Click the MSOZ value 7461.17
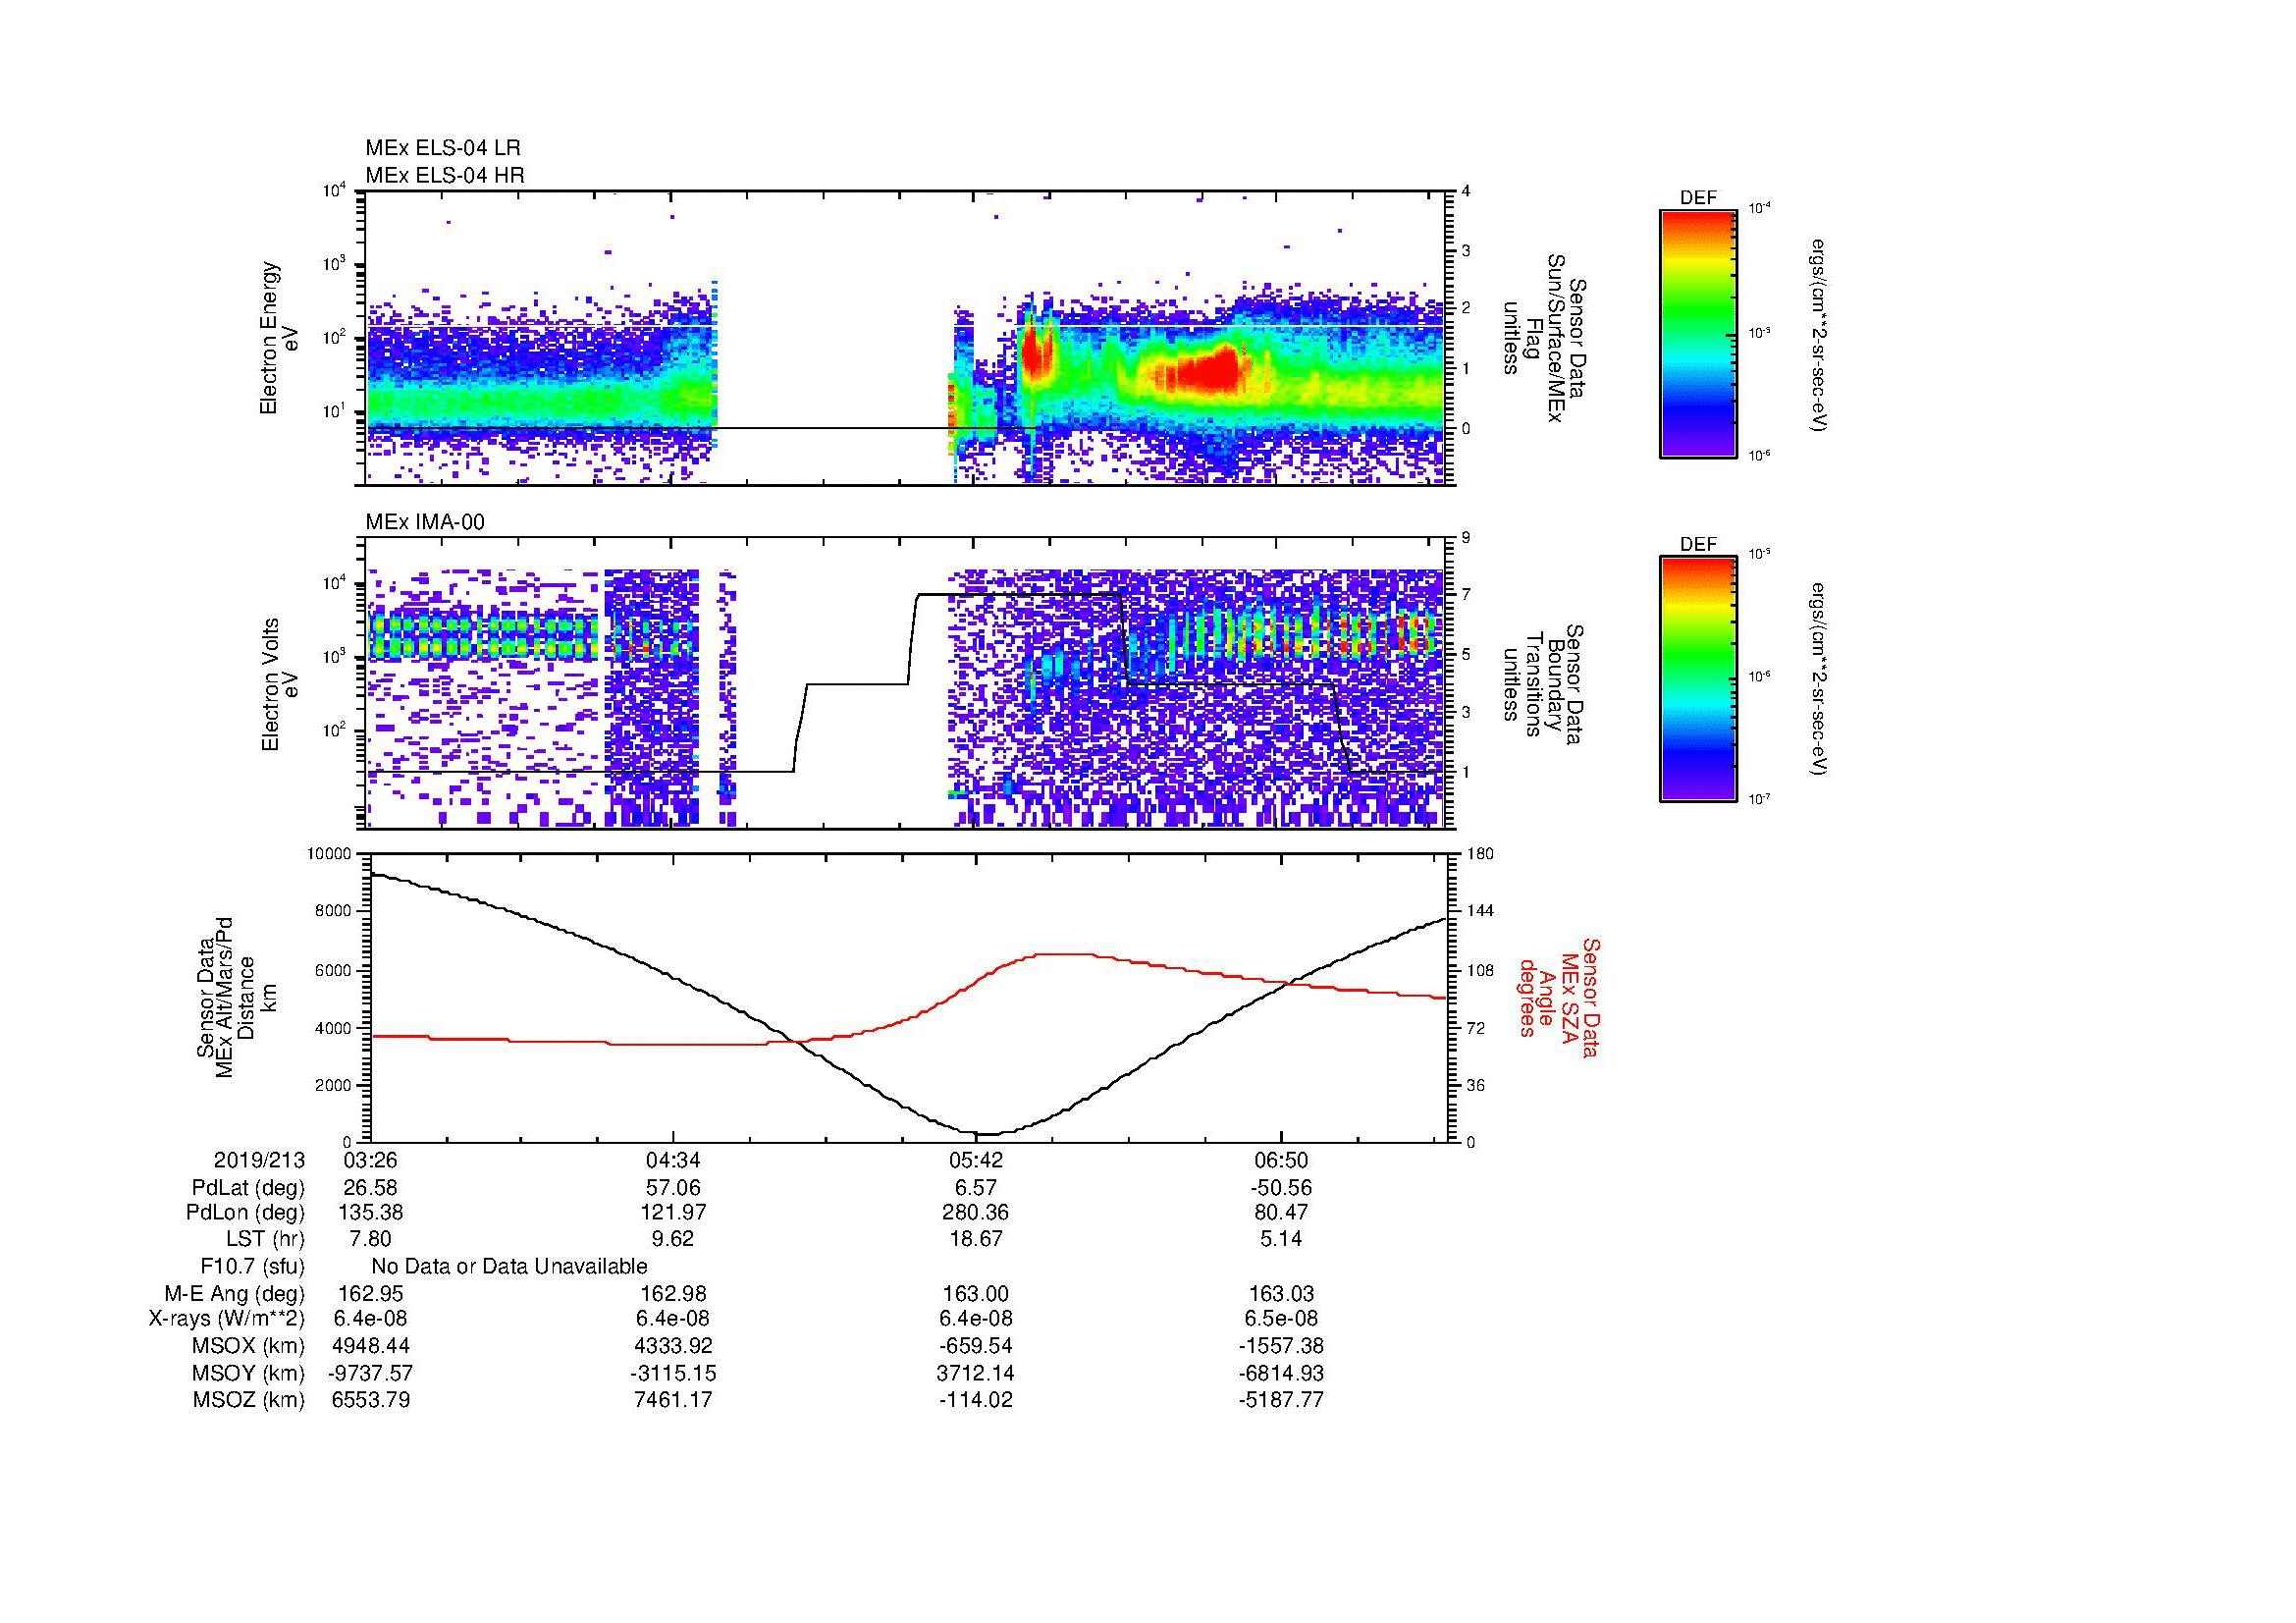 [674, 1401]
